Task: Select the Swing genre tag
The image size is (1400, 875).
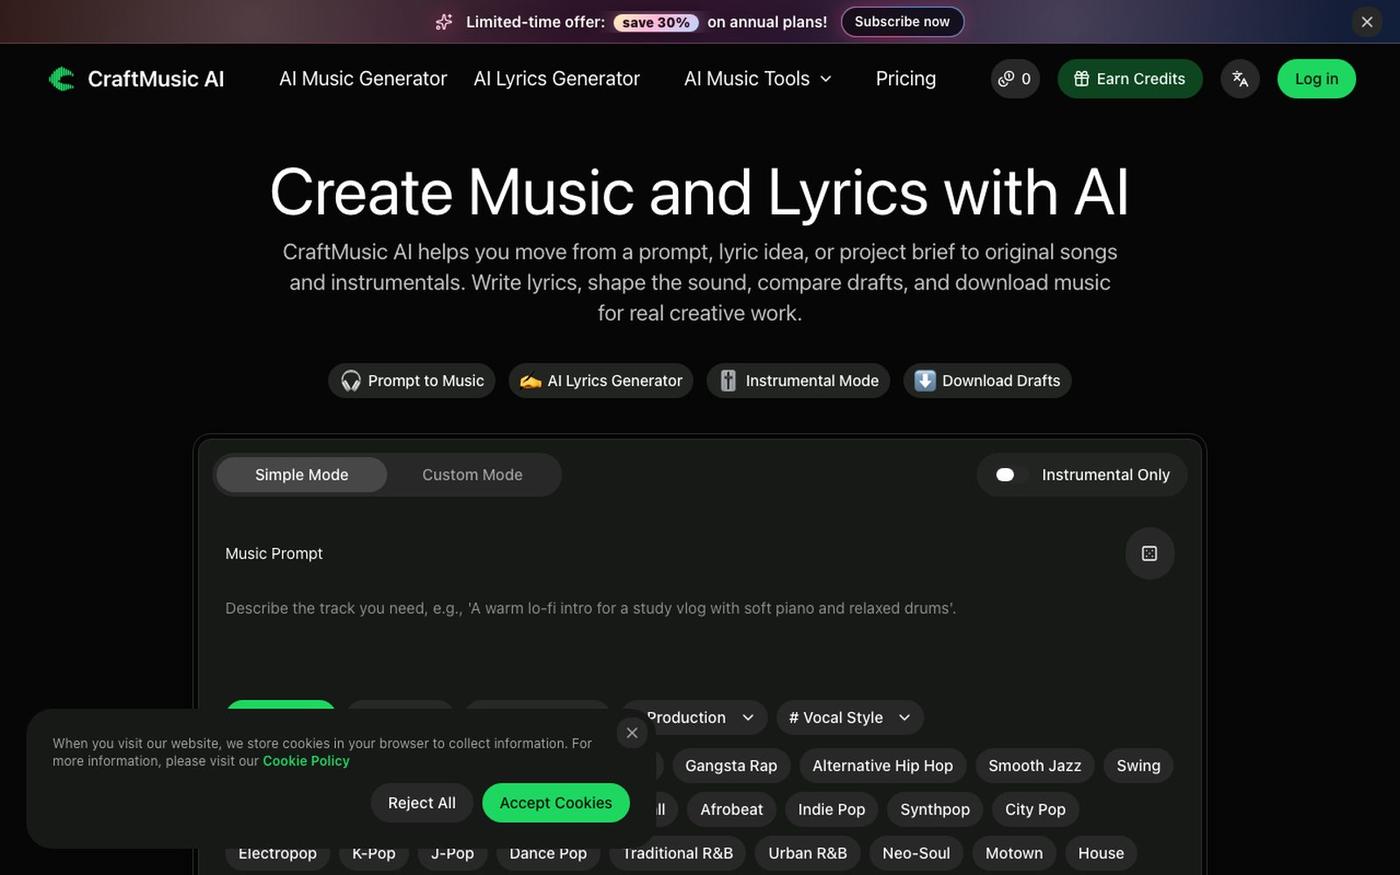Action: [1138, 766]
